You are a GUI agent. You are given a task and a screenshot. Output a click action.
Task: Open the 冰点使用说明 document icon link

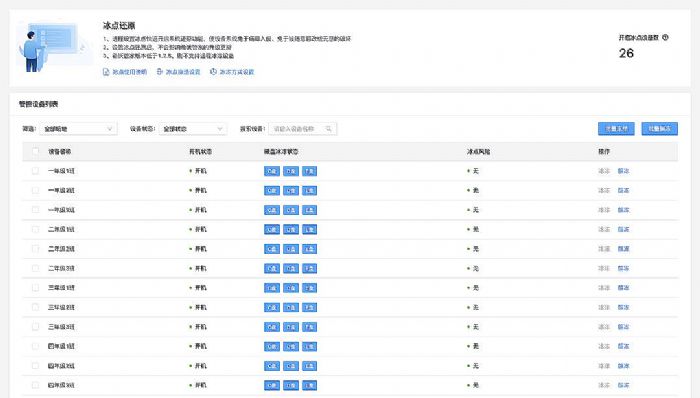coord(106,72)
